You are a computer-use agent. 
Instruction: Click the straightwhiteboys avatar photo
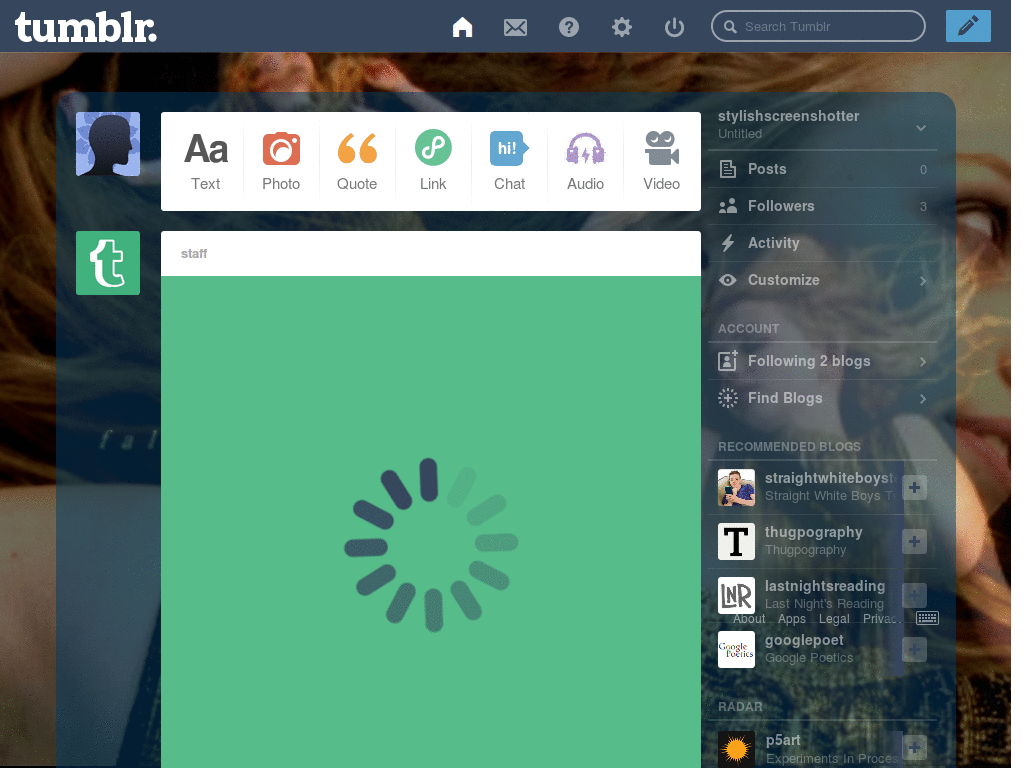736,487
